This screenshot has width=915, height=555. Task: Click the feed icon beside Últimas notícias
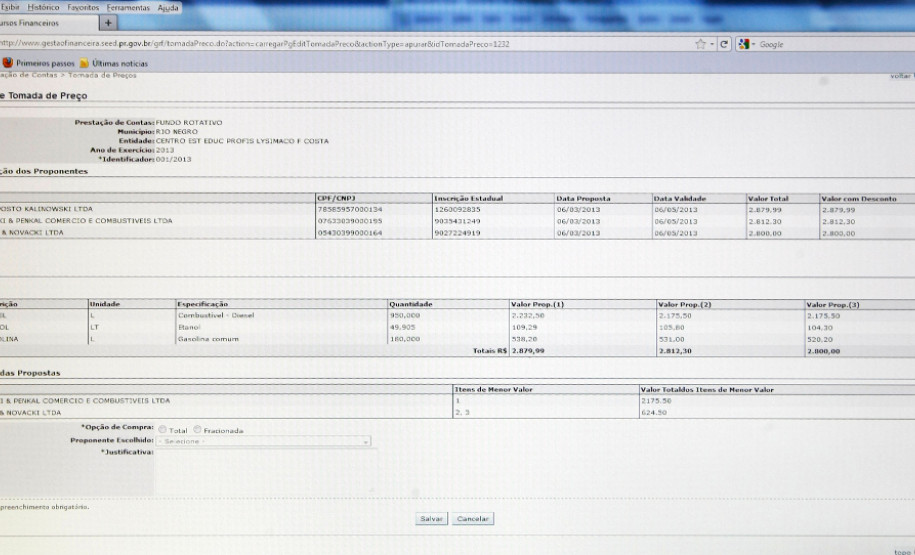click(85, 63)
